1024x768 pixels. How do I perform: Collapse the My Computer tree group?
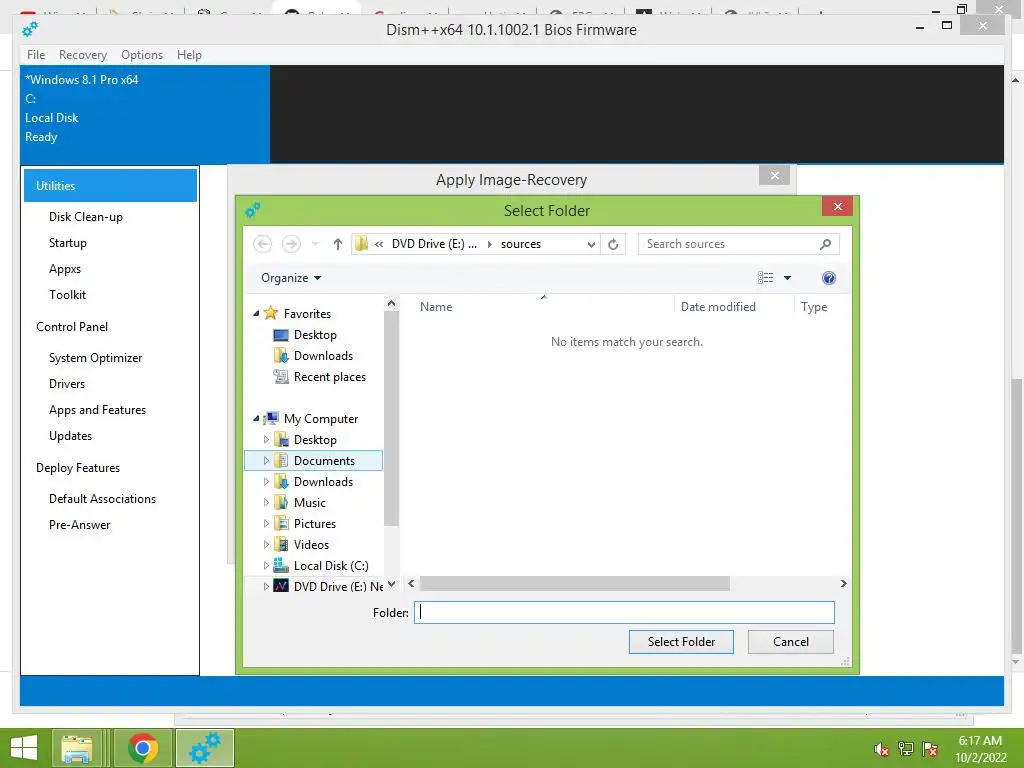(x=256, y=419)
